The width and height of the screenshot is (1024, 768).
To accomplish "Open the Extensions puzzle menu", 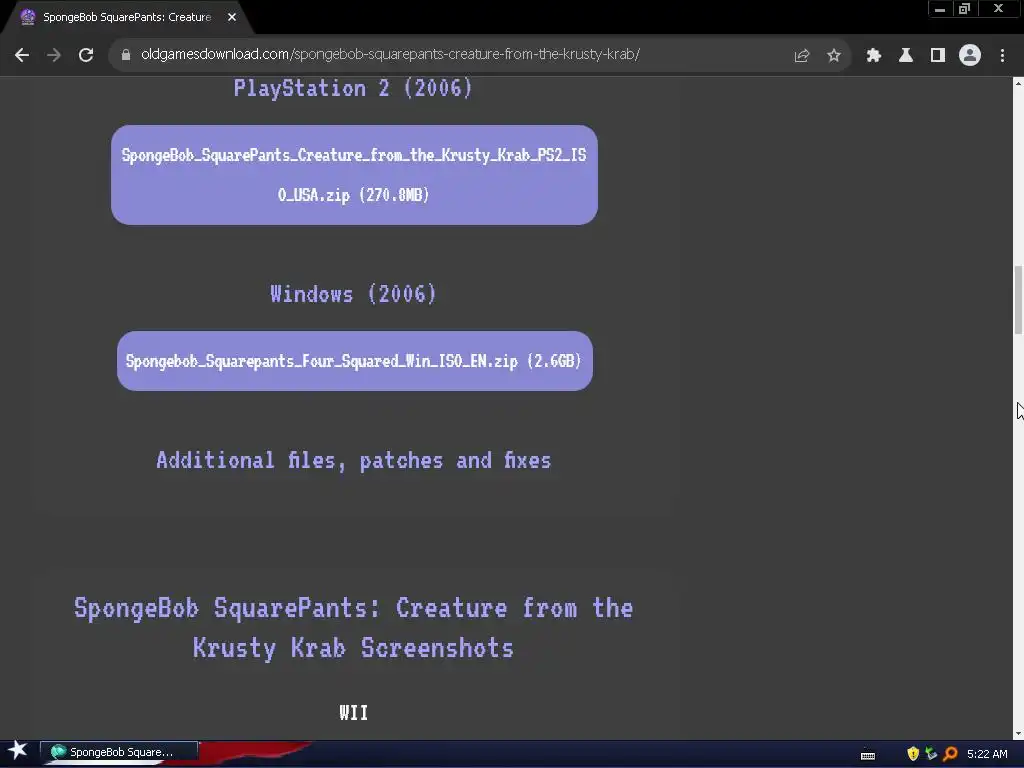I will pyautogui.click(x=874, y=56).
